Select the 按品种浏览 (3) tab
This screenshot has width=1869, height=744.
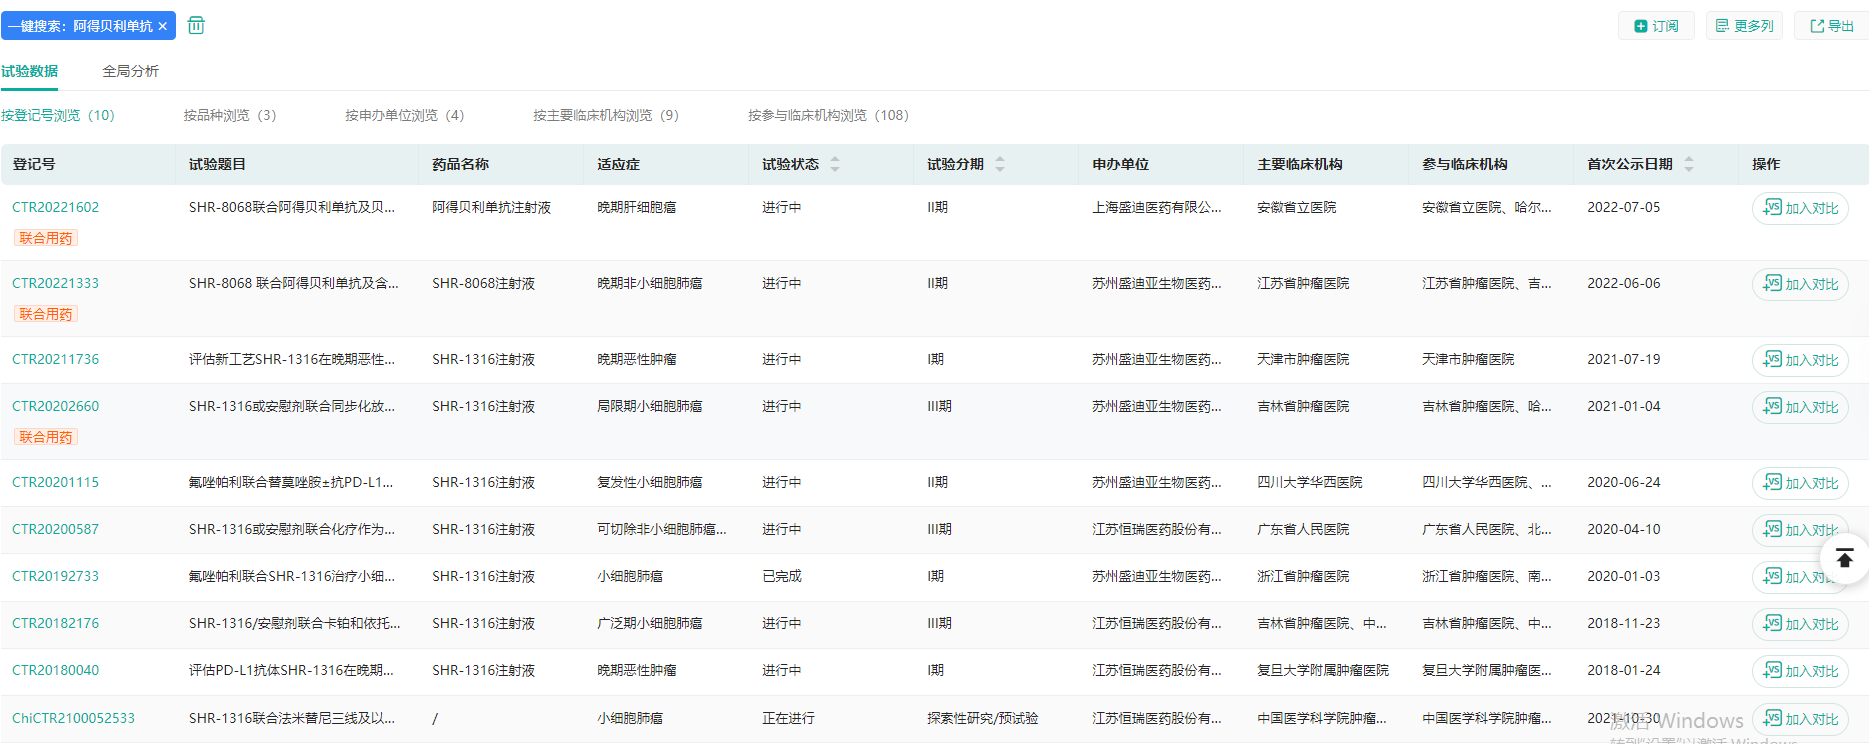pos(229,115)
